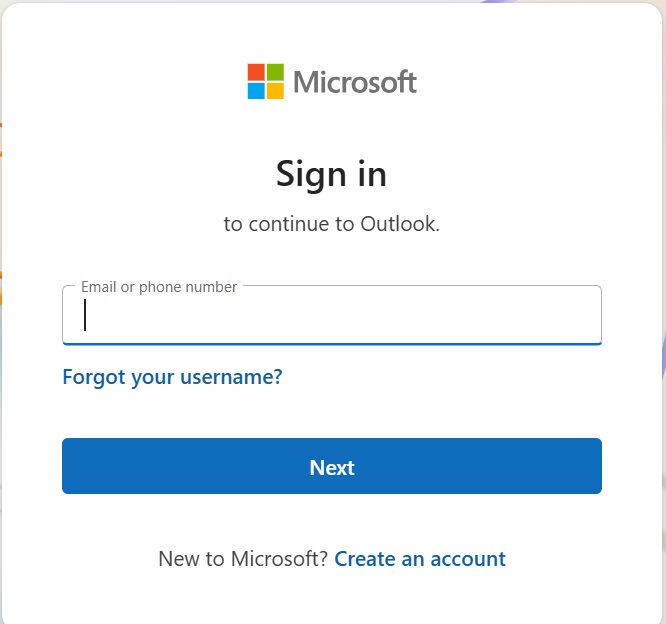Viewport: 666px width, 624px height.
Task: Click the green square in Microsoft logo
Action: point(275,72)
